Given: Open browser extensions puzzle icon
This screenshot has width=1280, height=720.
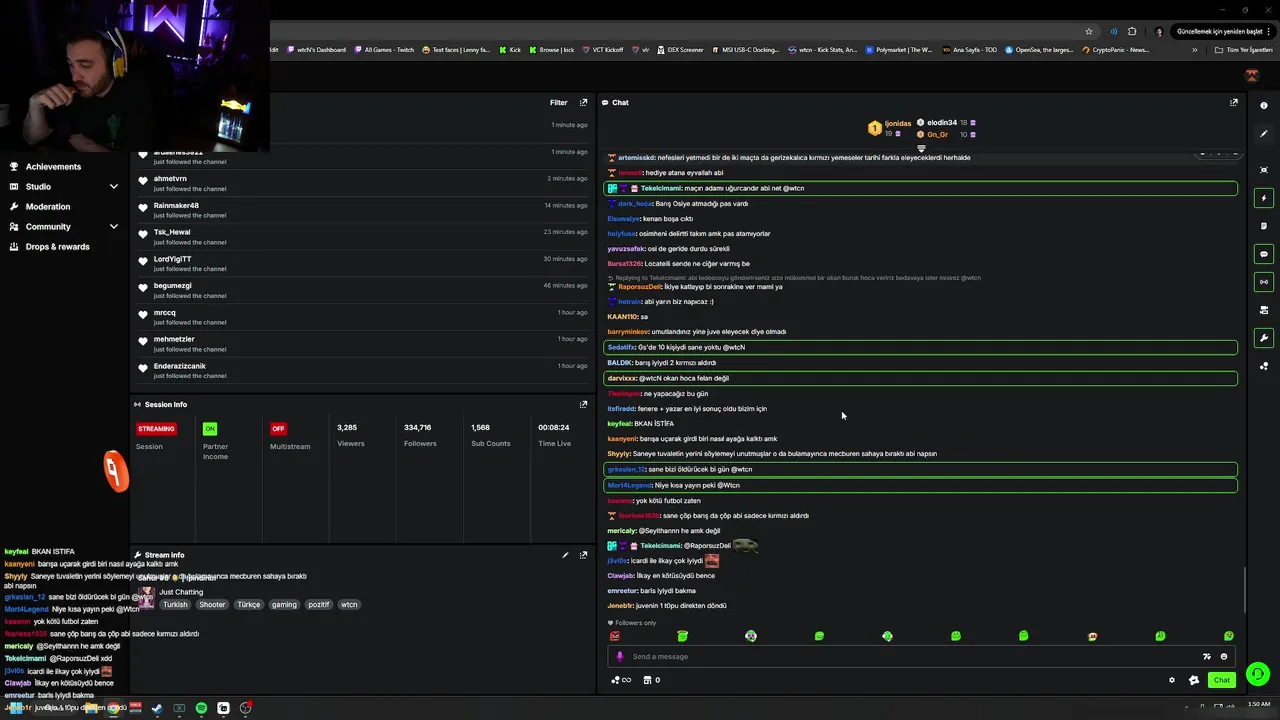Looking at the screenshot, I should pos(1132,31).
